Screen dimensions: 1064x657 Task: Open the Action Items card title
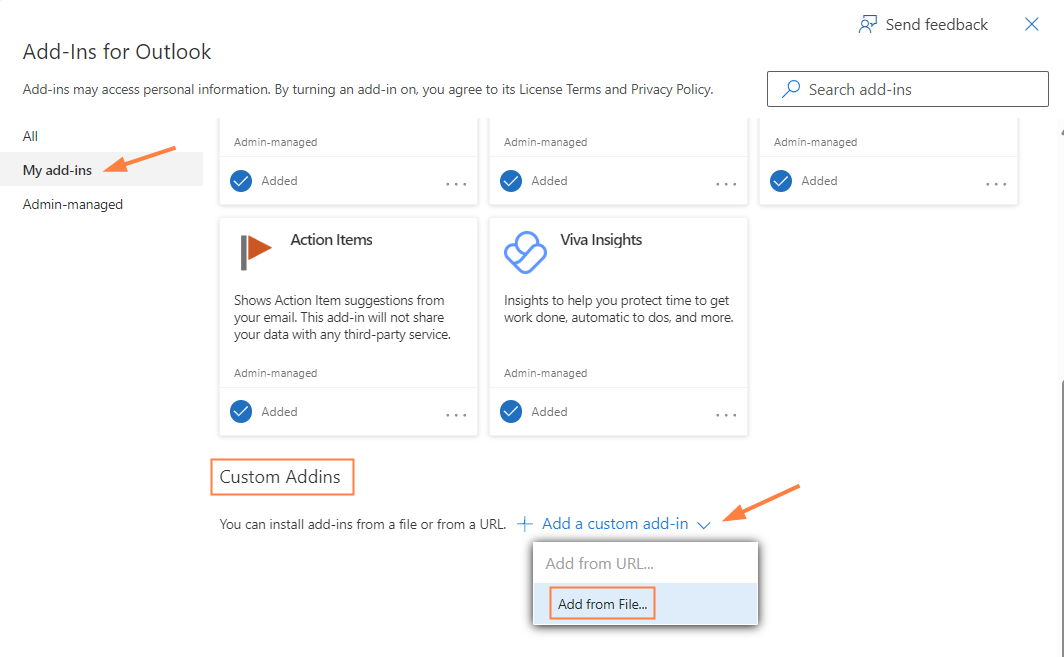[331, 240]
